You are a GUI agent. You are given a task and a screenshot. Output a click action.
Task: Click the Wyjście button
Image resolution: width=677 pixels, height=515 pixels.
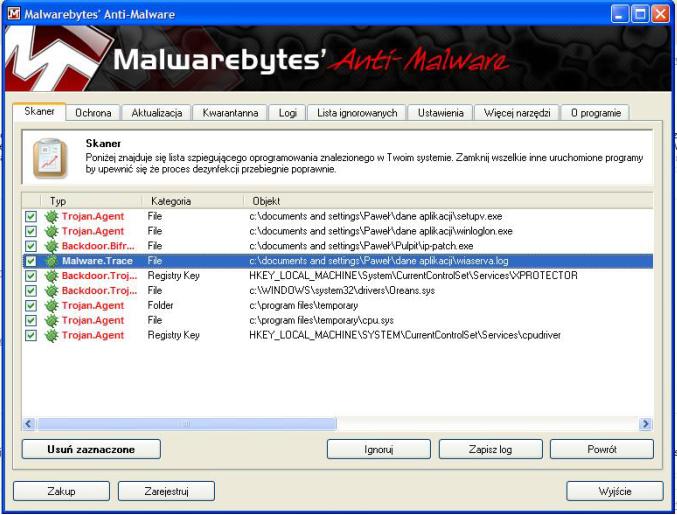click(x=615, y=491)
